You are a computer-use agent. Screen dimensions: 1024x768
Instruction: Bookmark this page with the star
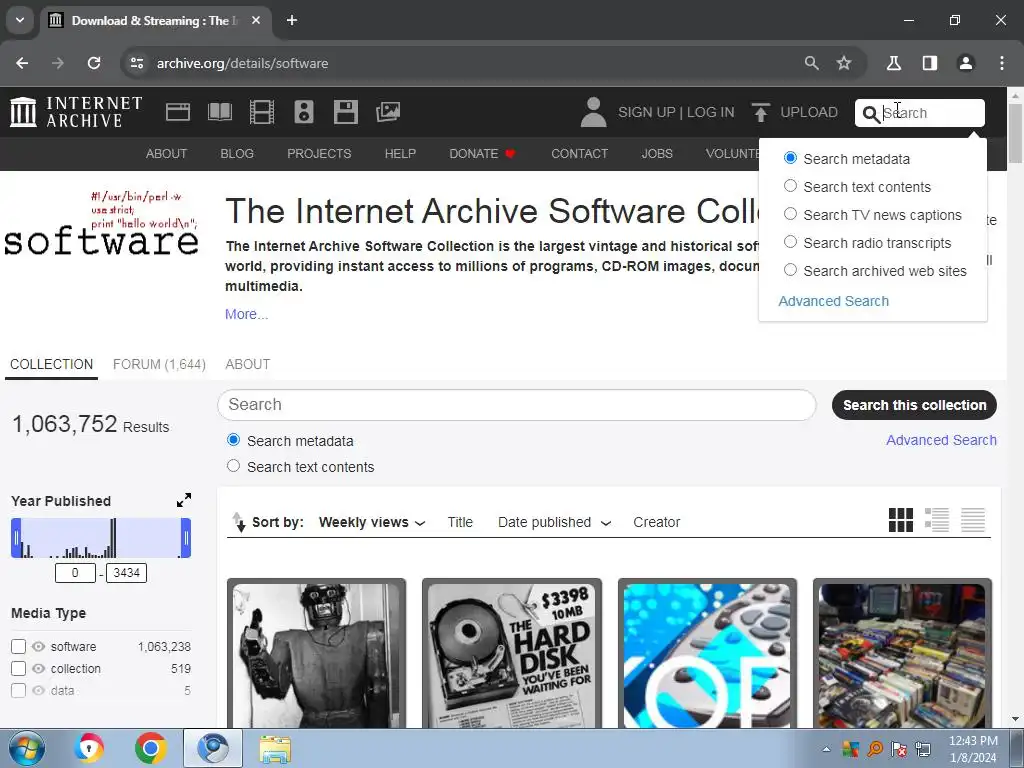pyautogui.click(x=844, y=63)
